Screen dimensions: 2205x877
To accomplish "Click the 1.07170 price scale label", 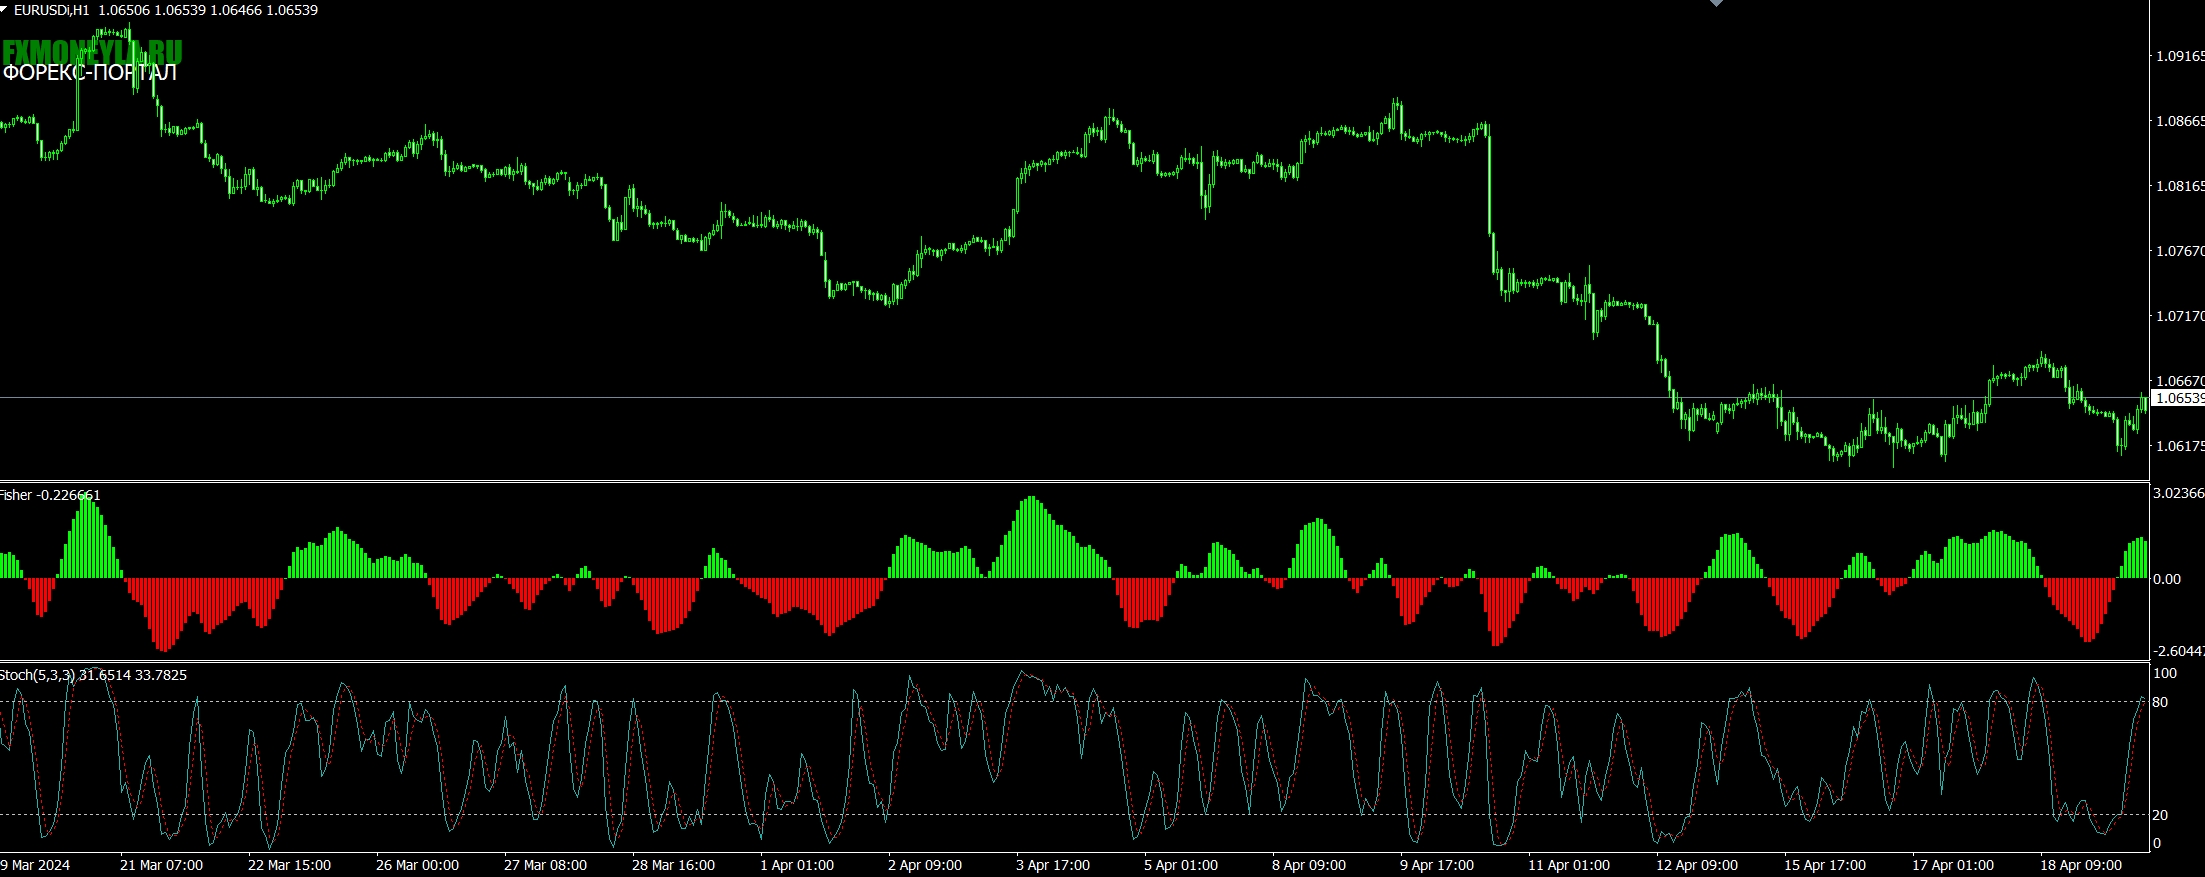I will [2179, 316].
